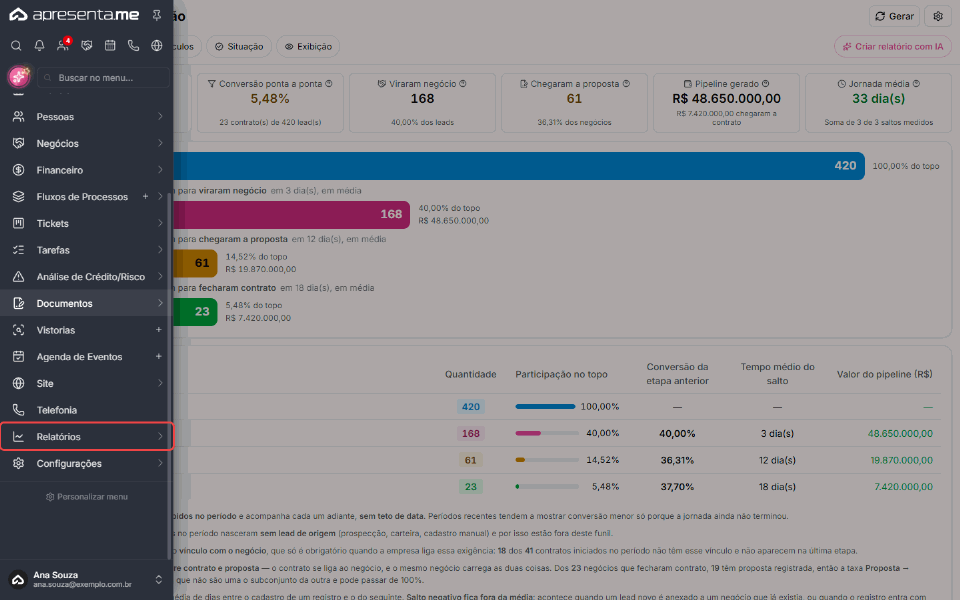The height and width of the screenshot is (600, 960).
Task: Expand the Configurações submenu chevron
Action: tap(160, 463)
